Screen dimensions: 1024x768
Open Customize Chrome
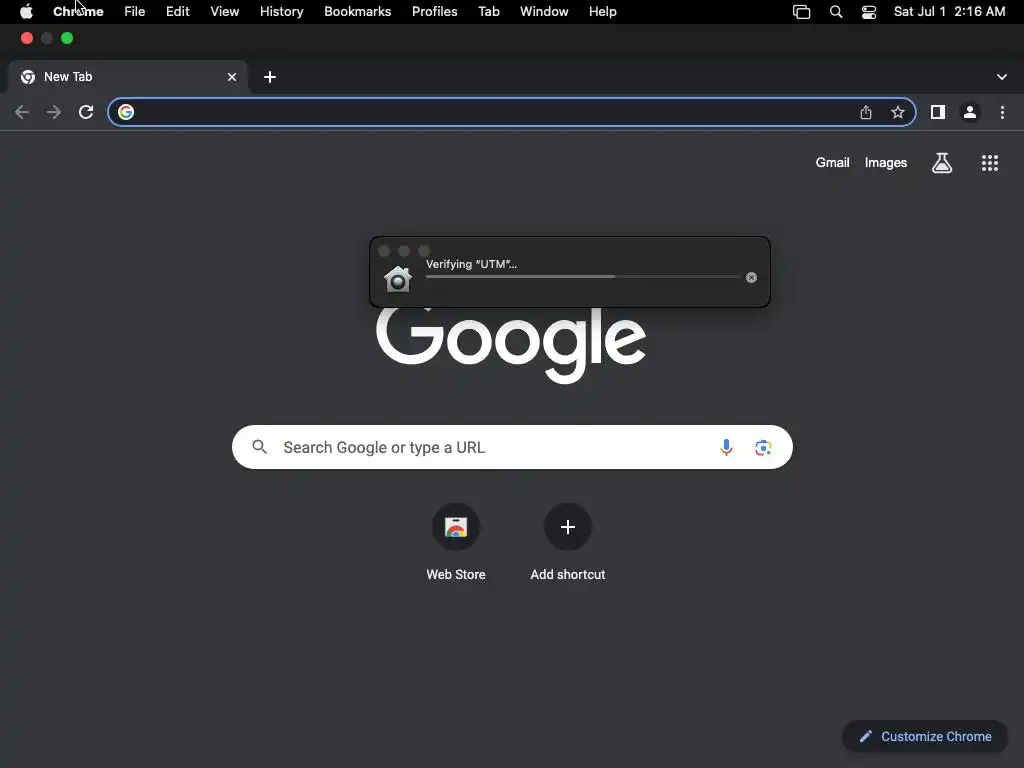(x=925, y=737)
